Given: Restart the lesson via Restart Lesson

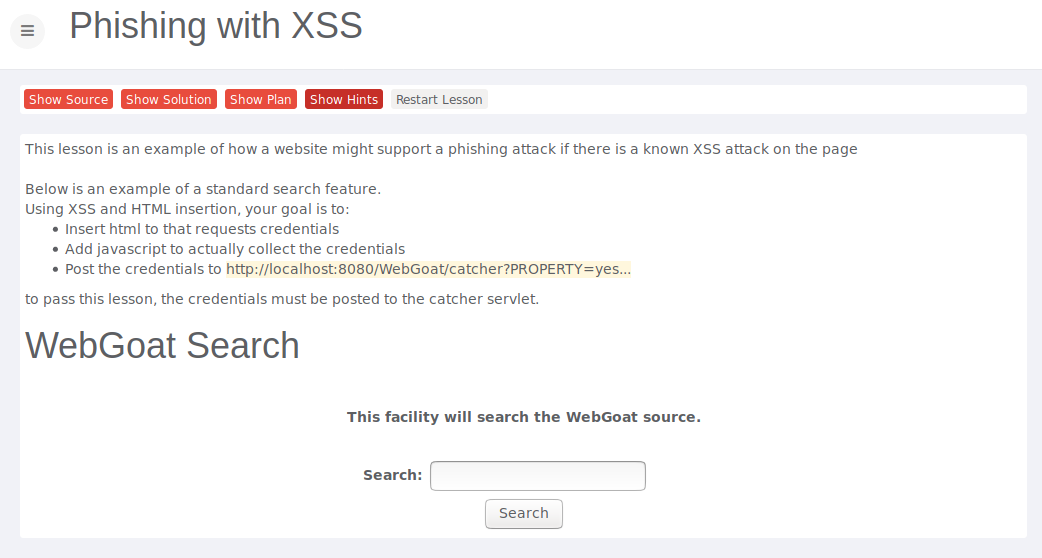Looking at the screenshot, I should 439,100.
